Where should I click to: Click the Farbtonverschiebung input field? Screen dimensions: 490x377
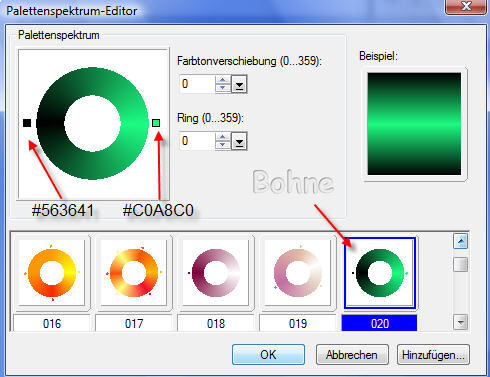(x=198, y=84)
